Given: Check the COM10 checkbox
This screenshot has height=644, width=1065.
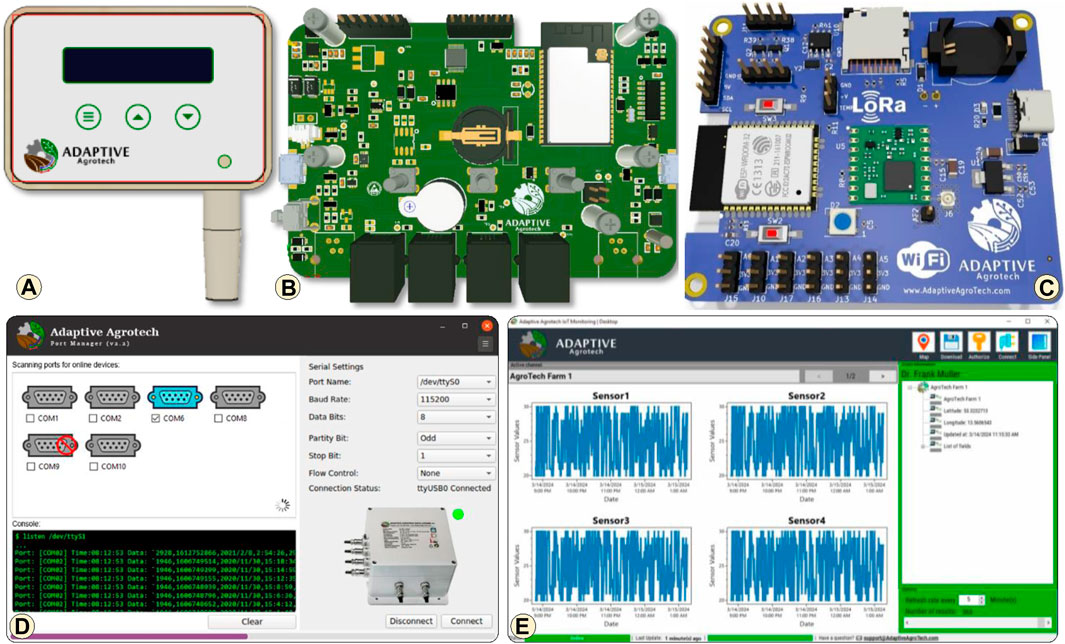Looking at the screenshot, I should (x=94, y=467).
